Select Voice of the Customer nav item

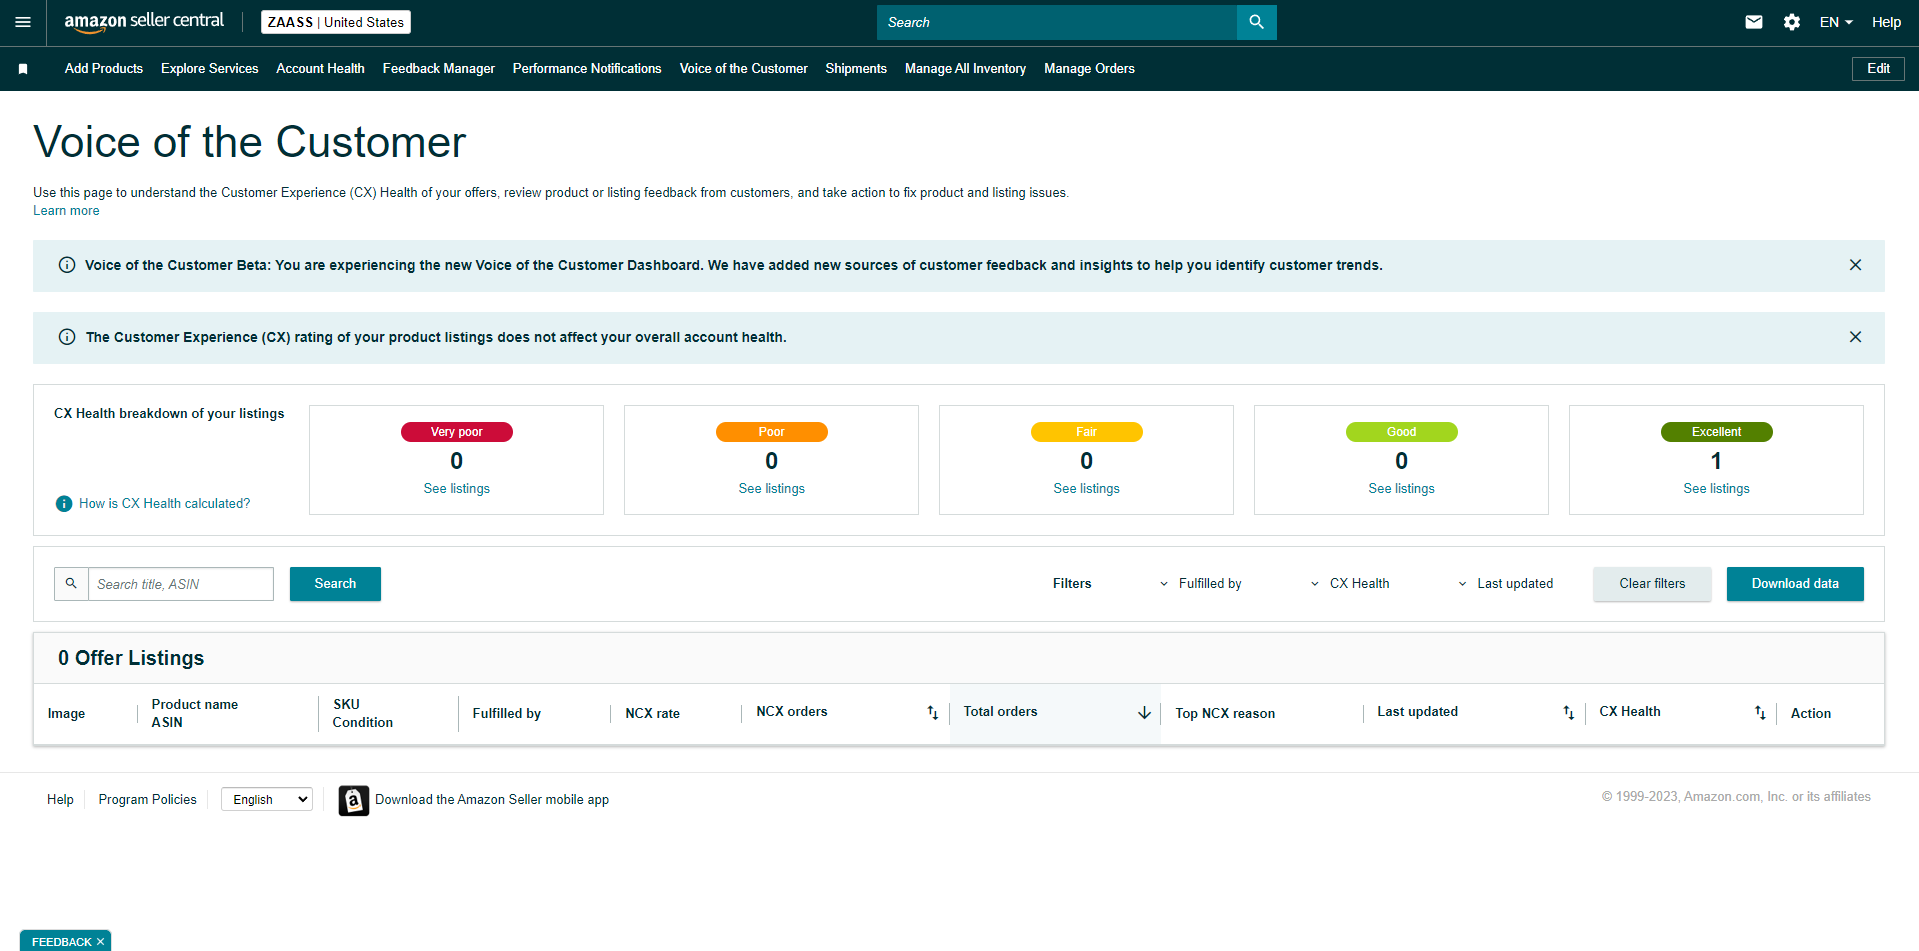pos(744,69)
